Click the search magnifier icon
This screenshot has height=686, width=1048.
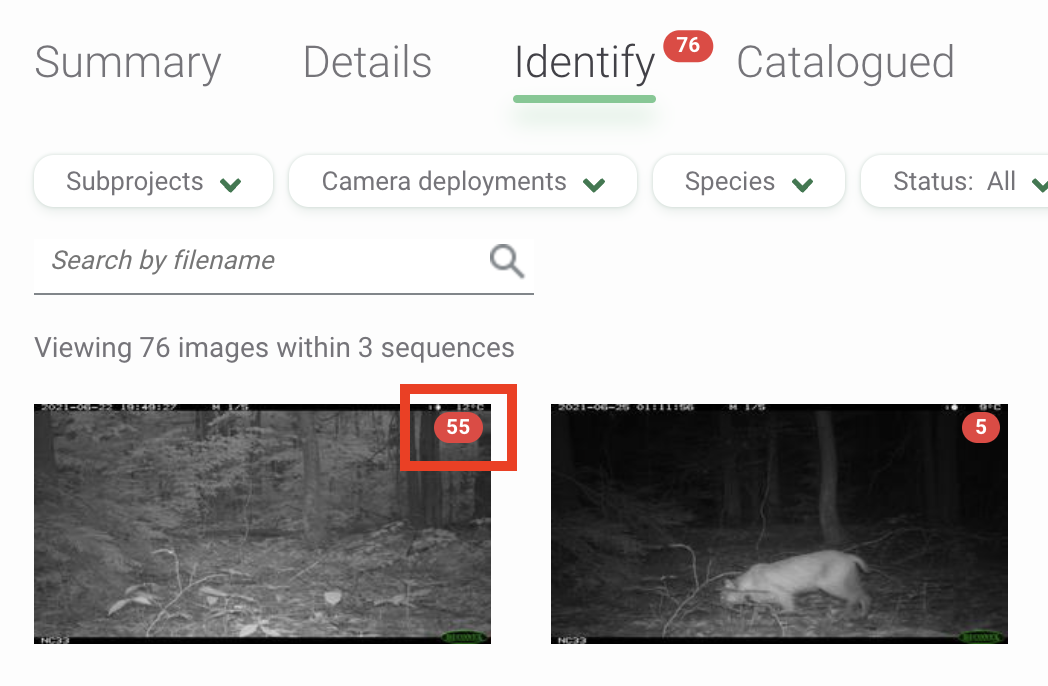coord(506,260)
